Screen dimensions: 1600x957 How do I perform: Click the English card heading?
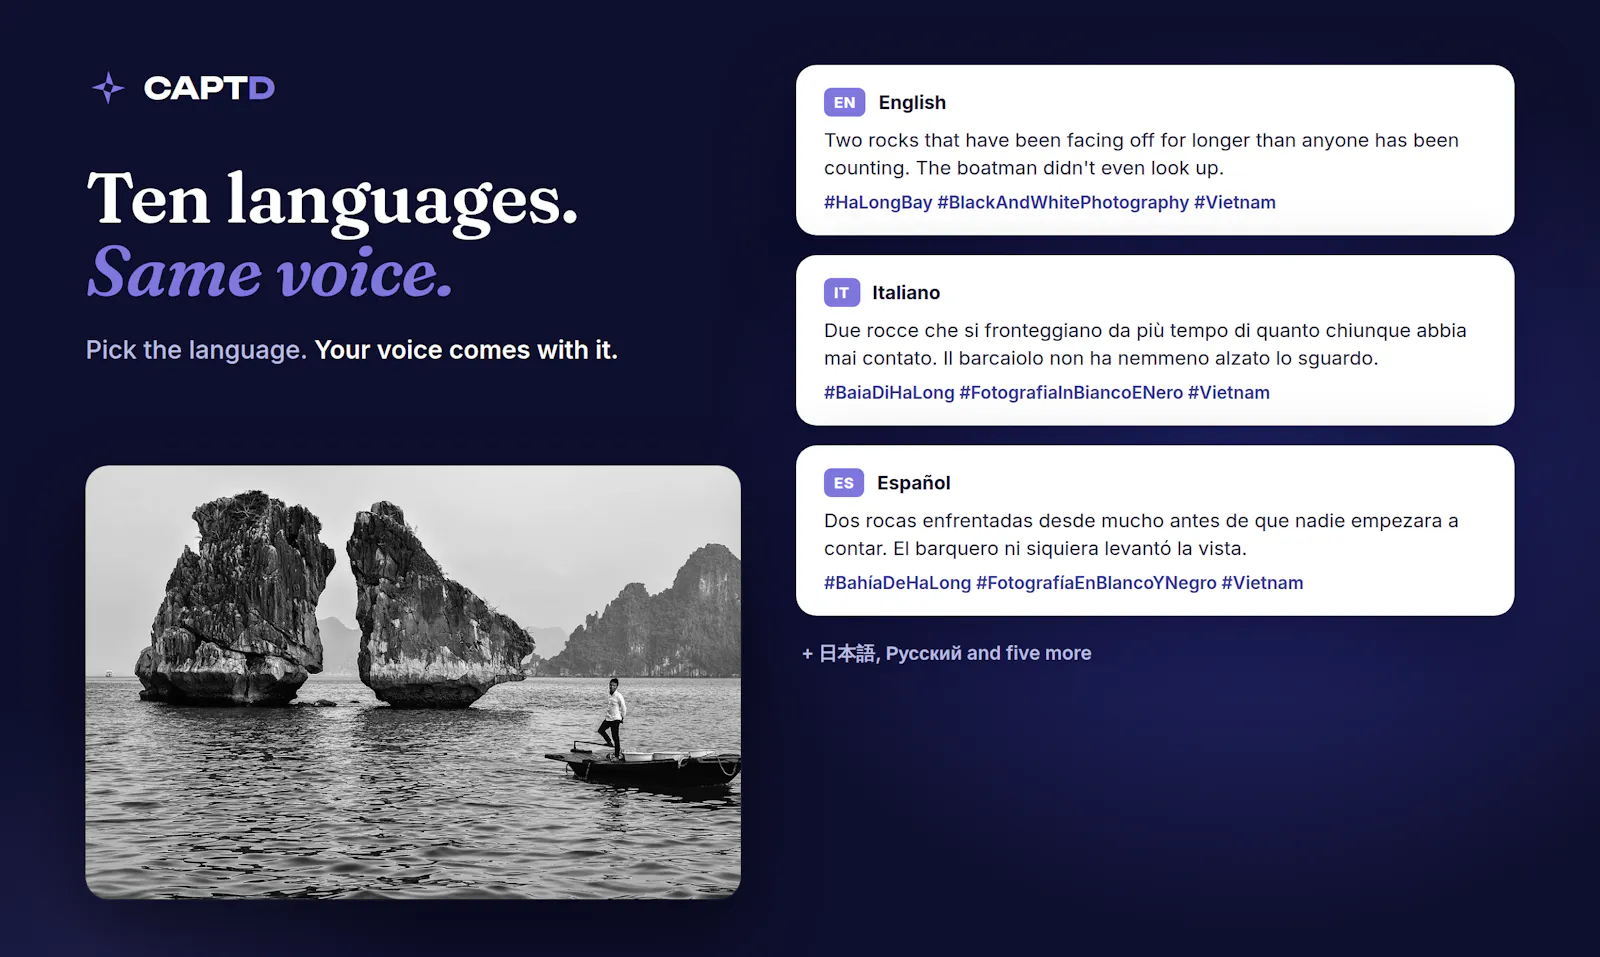[x=912, y=102]
